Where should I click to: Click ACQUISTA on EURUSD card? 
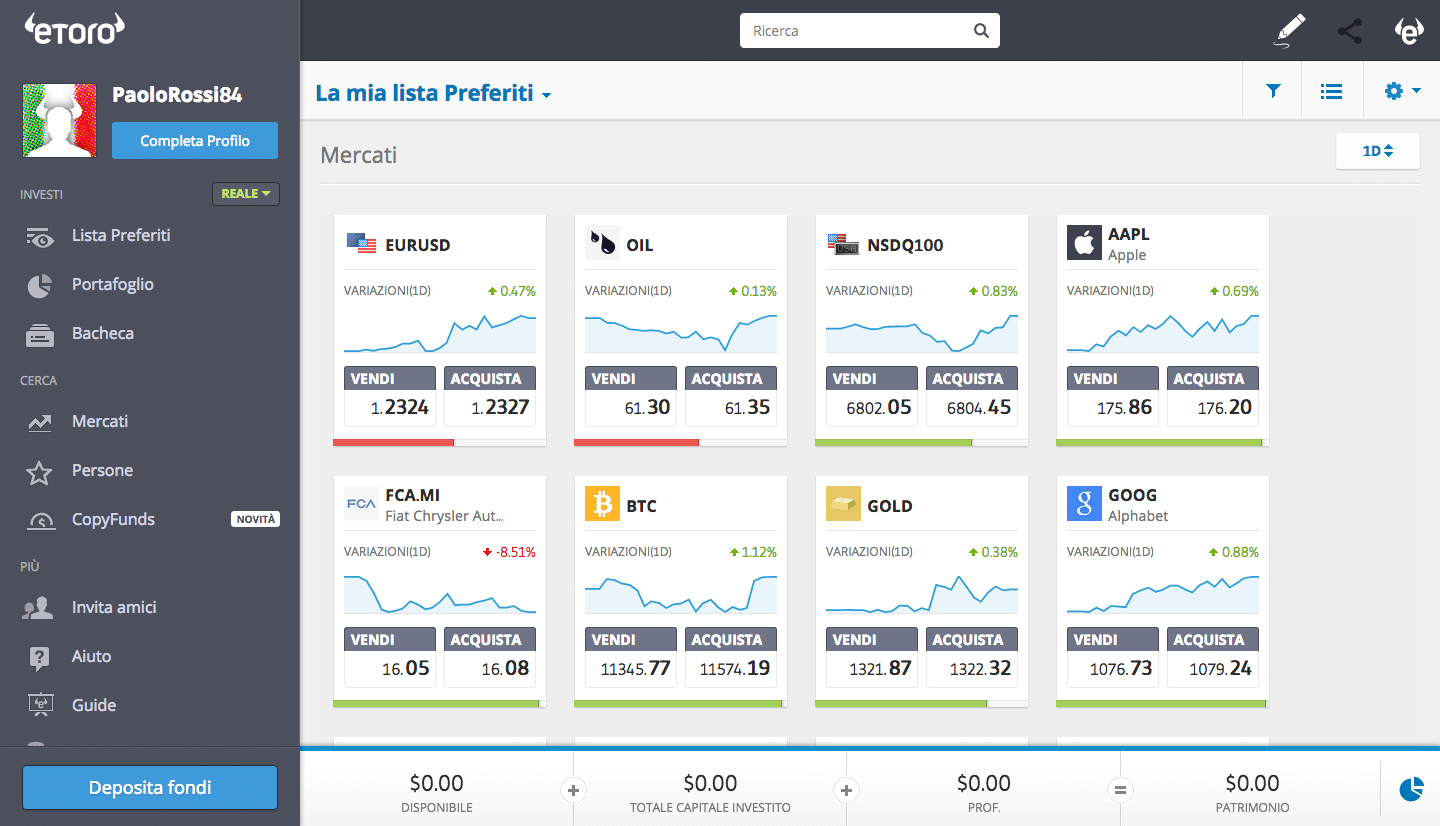(490, 396)
